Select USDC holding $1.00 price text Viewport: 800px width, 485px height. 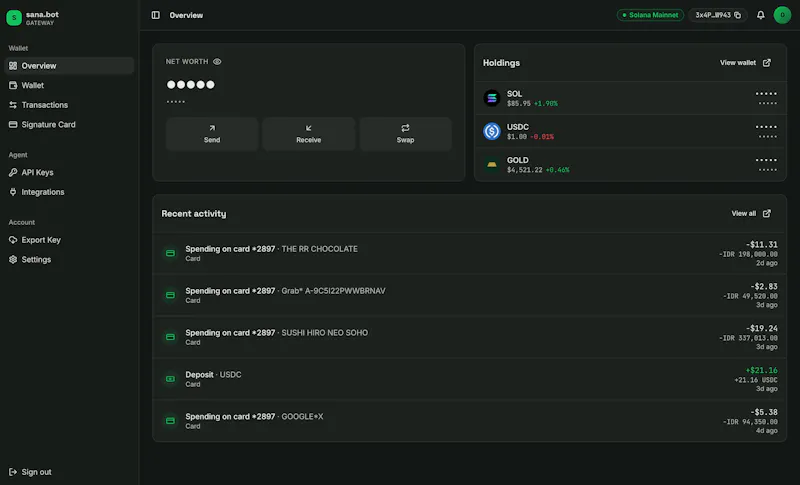[516, 137]
